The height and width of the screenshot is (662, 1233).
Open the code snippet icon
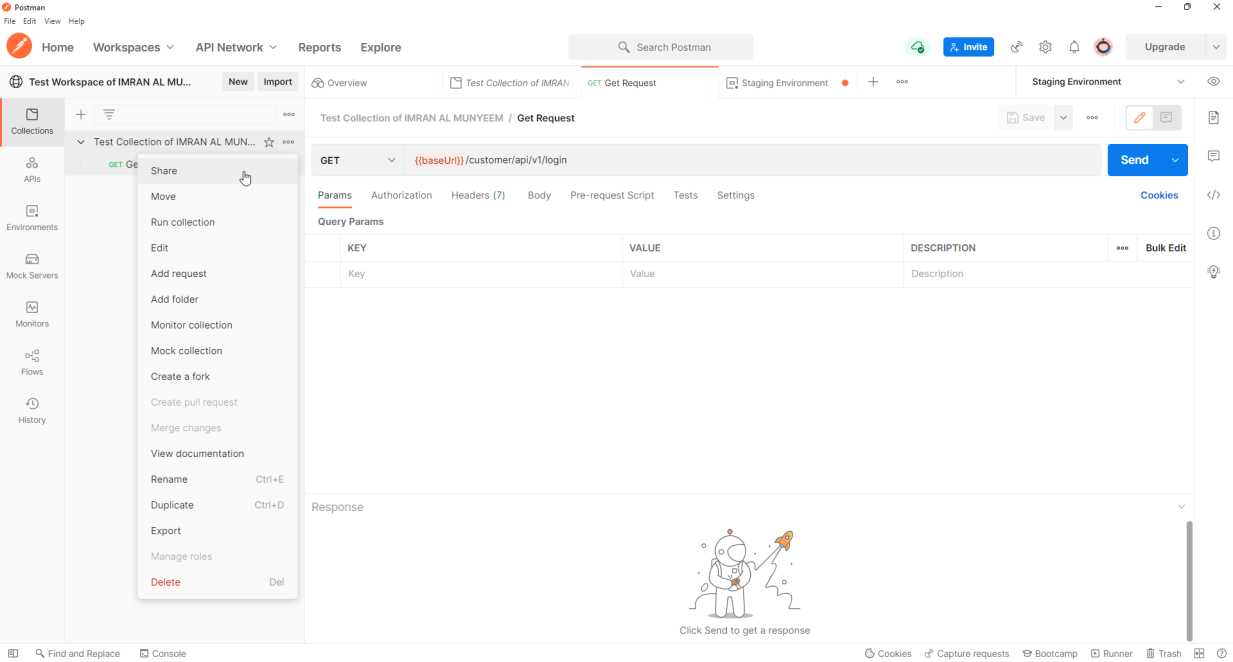[x=1214, y=195]
